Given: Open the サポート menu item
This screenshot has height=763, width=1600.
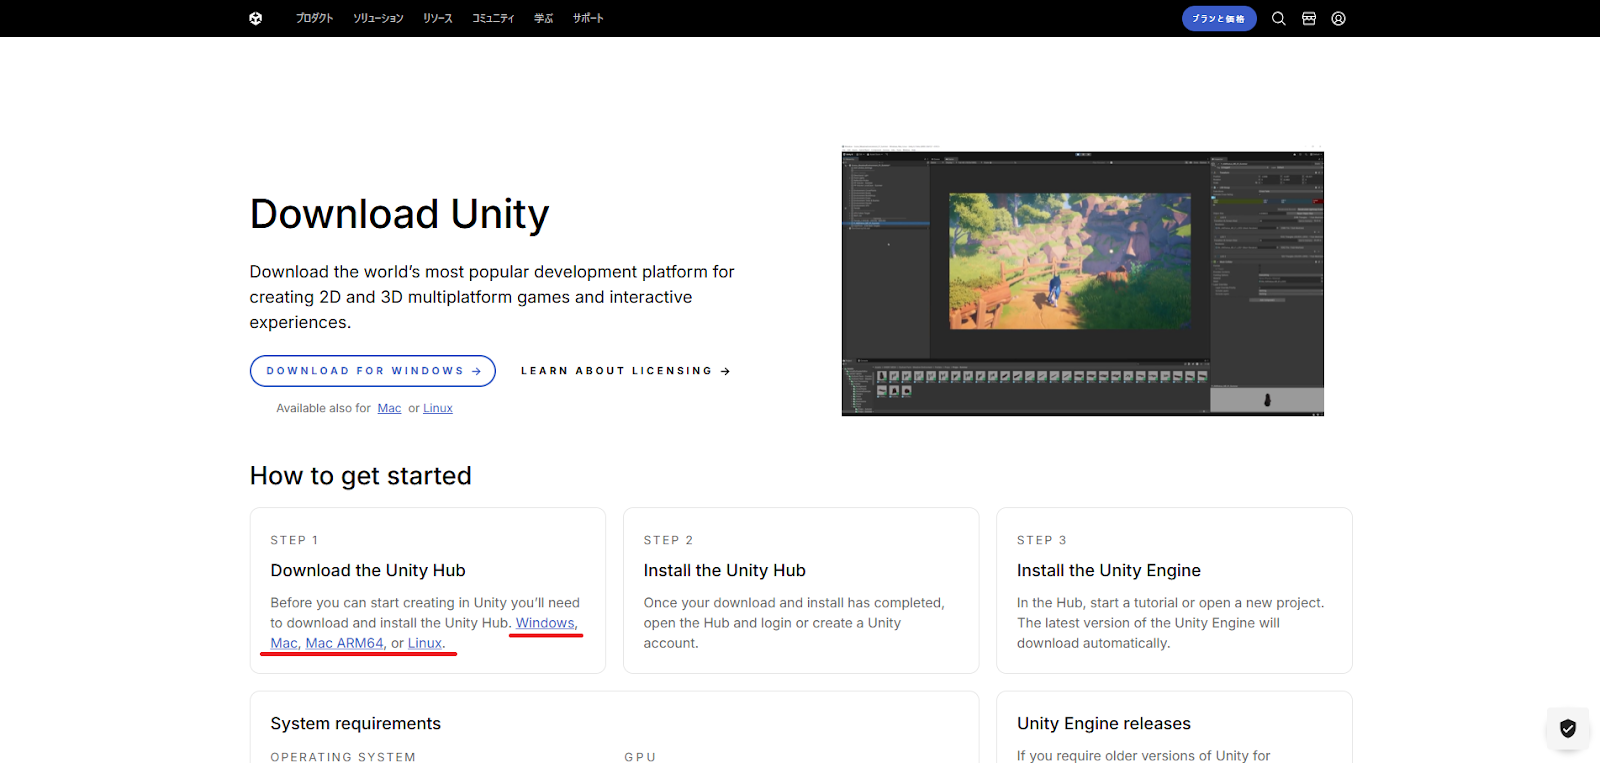Looking at the screenshot, I should tap(588, 18).
